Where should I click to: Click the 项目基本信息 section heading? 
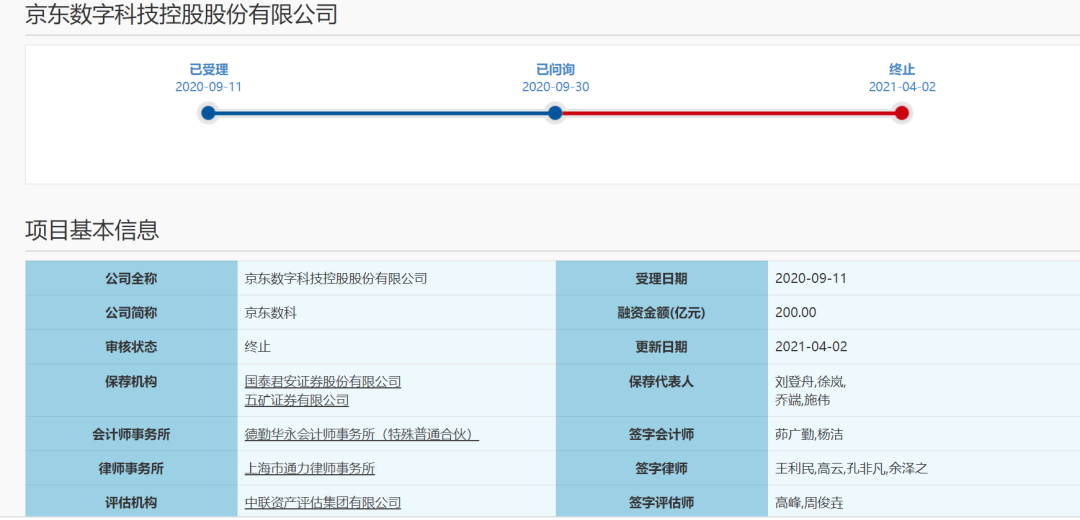(92, 230)
